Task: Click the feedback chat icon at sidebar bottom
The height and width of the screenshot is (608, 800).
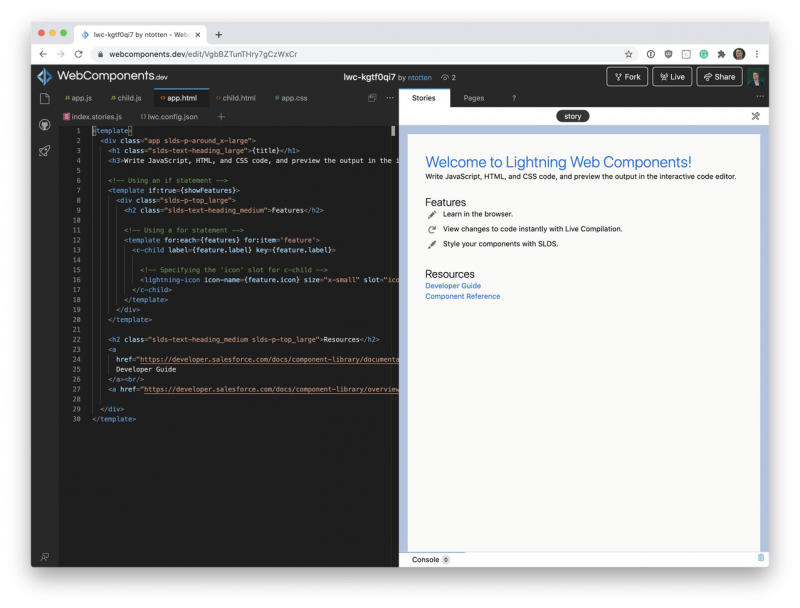Action: pyautogui.click(x=45, y=556)
